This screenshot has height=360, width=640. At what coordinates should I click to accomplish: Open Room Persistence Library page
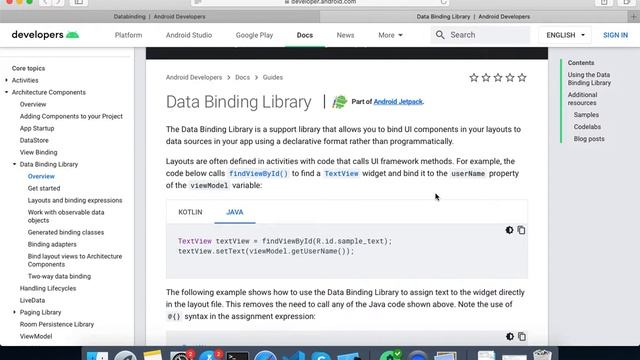click(x=57, y=324)
